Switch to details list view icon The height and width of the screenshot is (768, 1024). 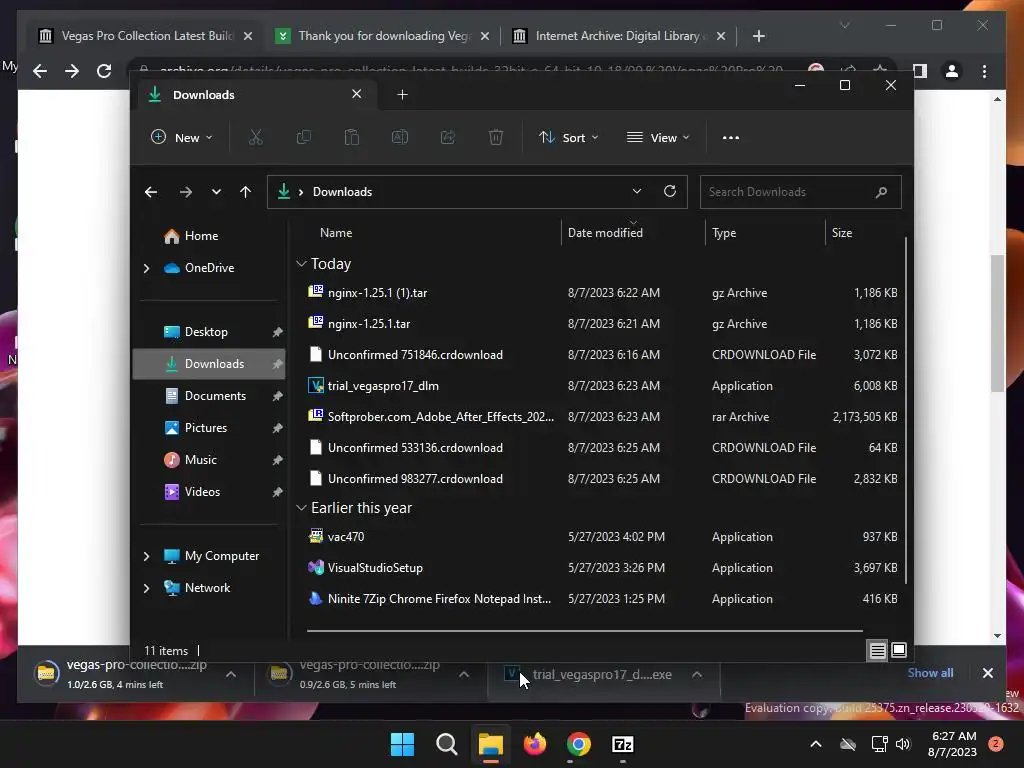click(878, 650)
